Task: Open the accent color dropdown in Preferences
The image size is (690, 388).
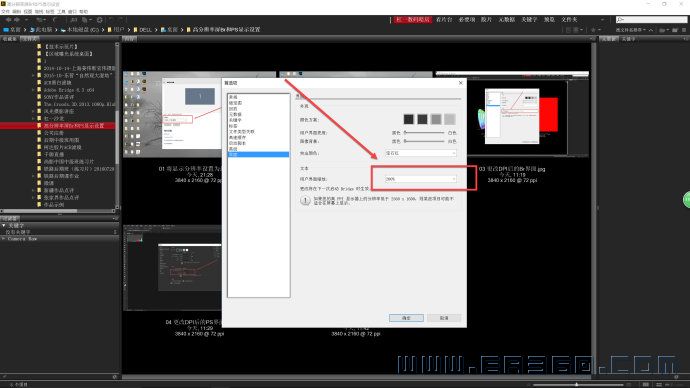Action: (421, 153)
